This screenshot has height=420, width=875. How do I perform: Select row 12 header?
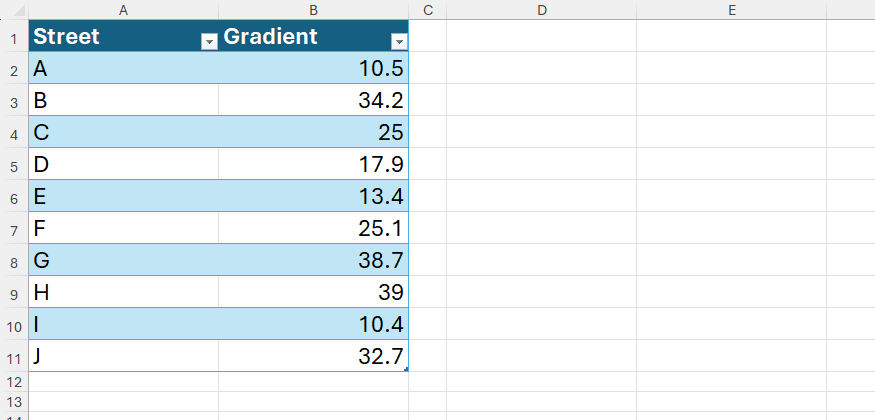click(14, 382)
